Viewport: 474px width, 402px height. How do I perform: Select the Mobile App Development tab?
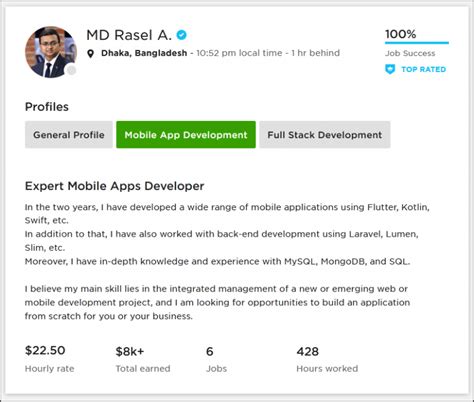click(x=186, y=135)
